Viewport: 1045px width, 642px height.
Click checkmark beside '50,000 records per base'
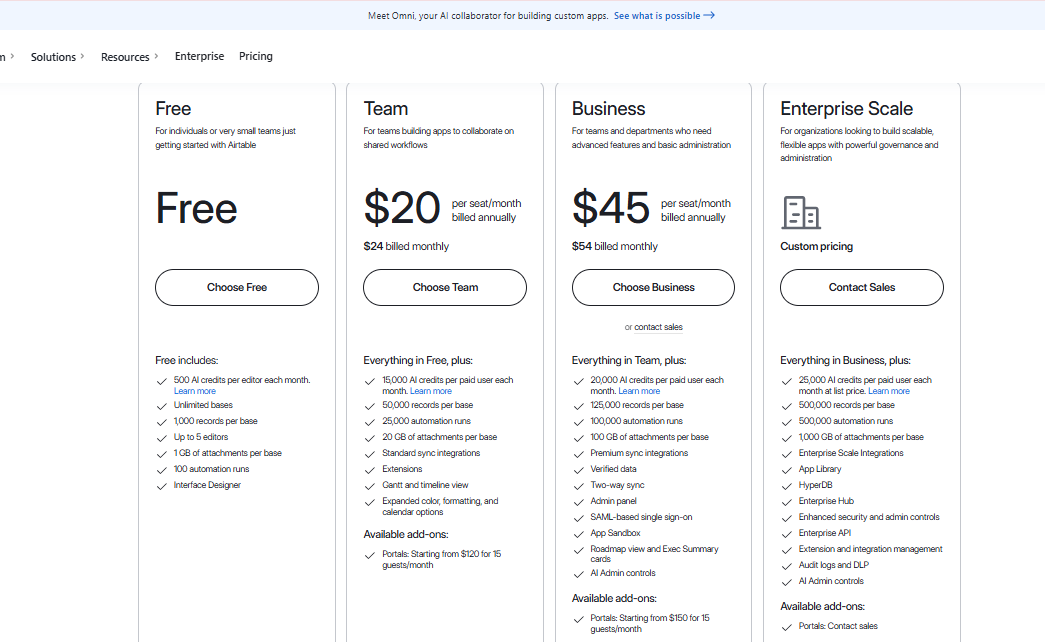click(x=370, y=406)
